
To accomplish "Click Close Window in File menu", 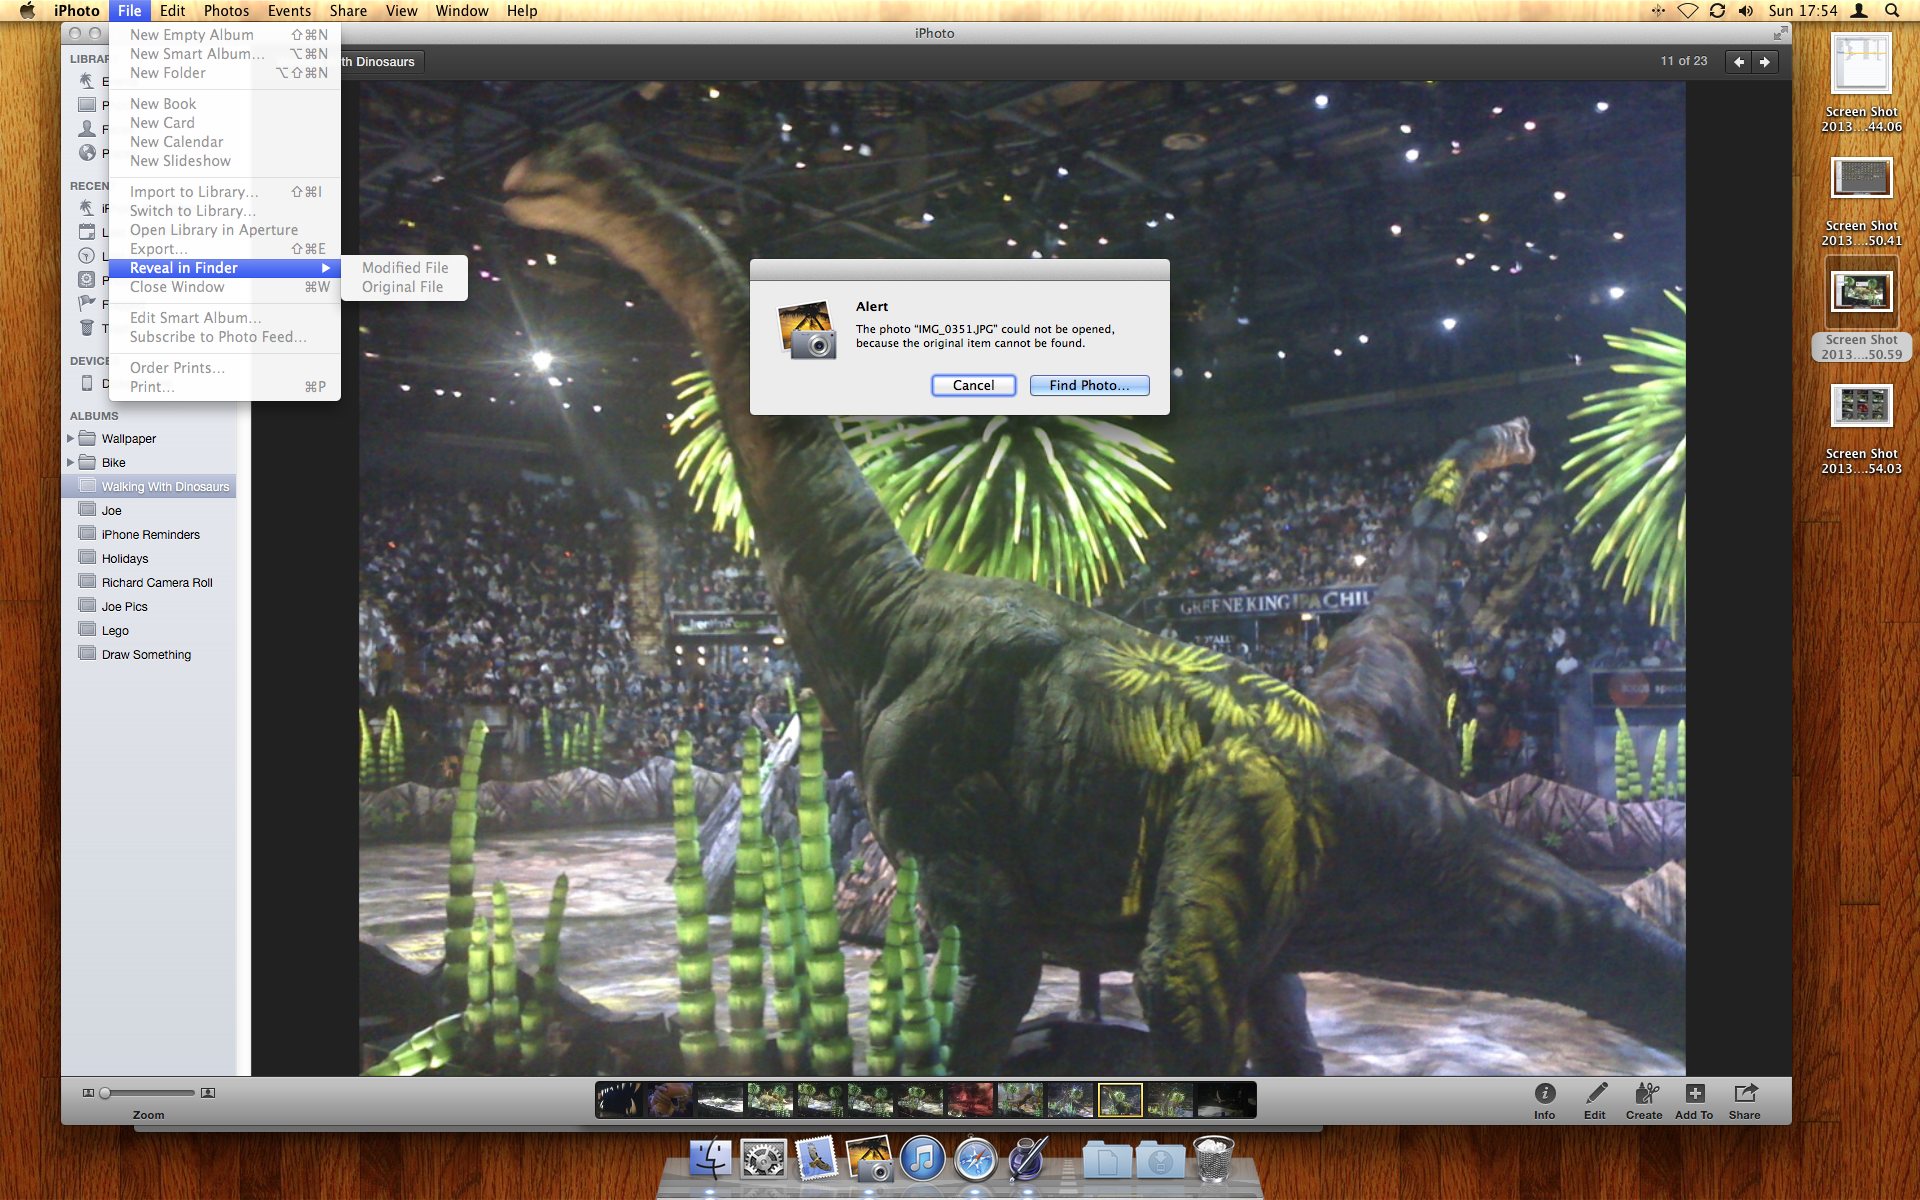I will pyautogui.click(x=224, y=287).
